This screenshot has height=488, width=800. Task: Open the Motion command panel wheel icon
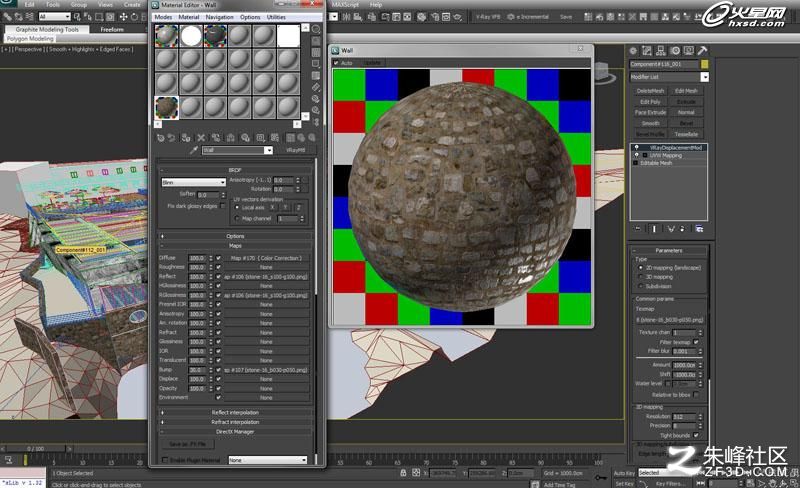pos(675,51)
